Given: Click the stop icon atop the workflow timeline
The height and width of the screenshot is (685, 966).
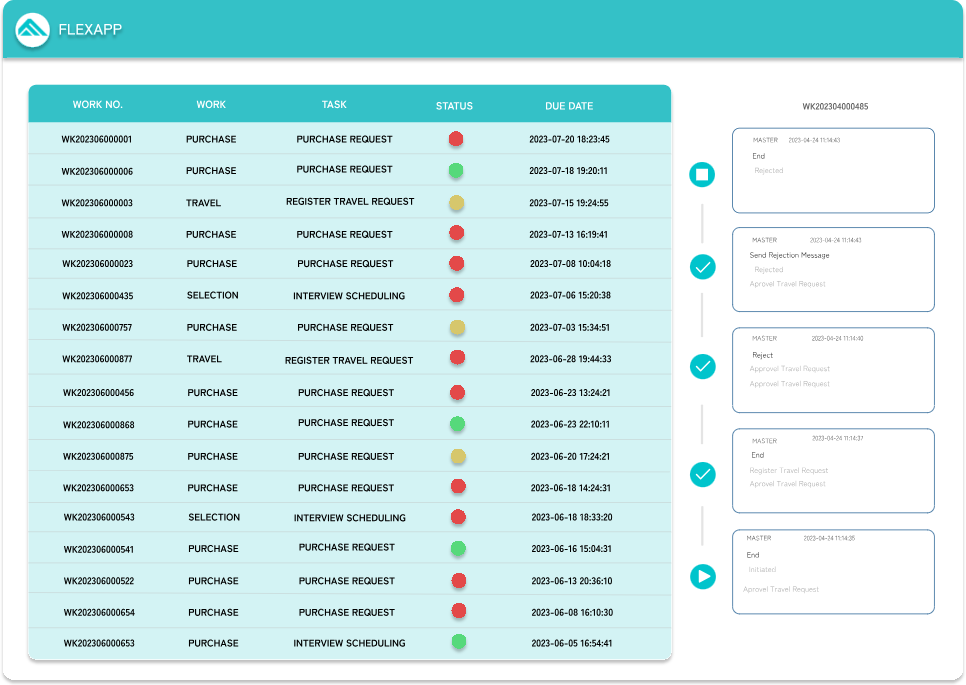Looking at the screenshot, I should (x=703, y=174).
